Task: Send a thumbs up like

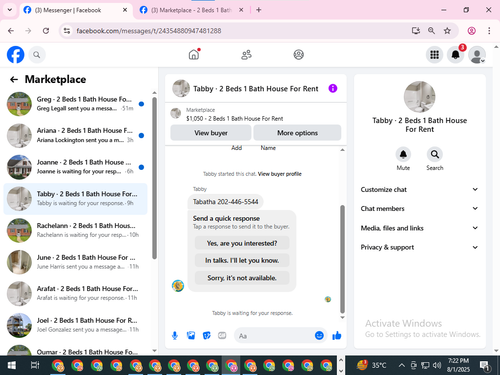Action: (x=337, y=335)
